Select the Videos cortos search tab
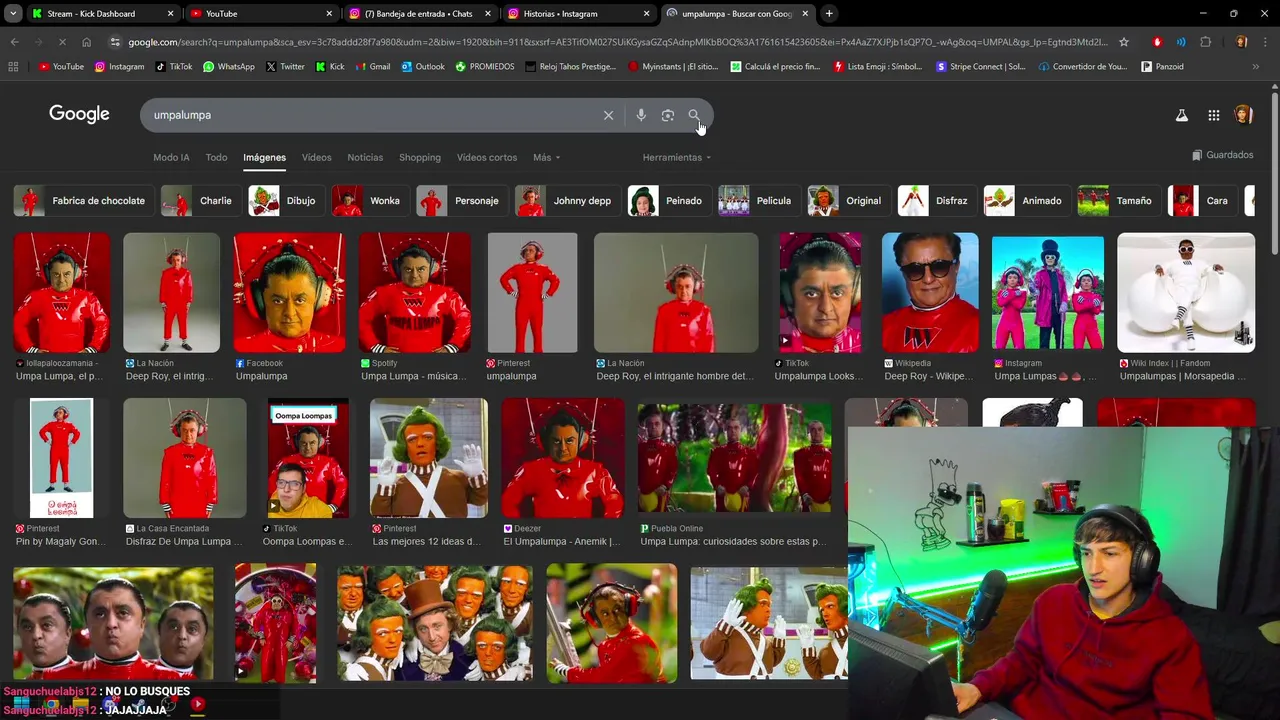The width and height of the screenshot is (1280, 720). click(487, 157)
